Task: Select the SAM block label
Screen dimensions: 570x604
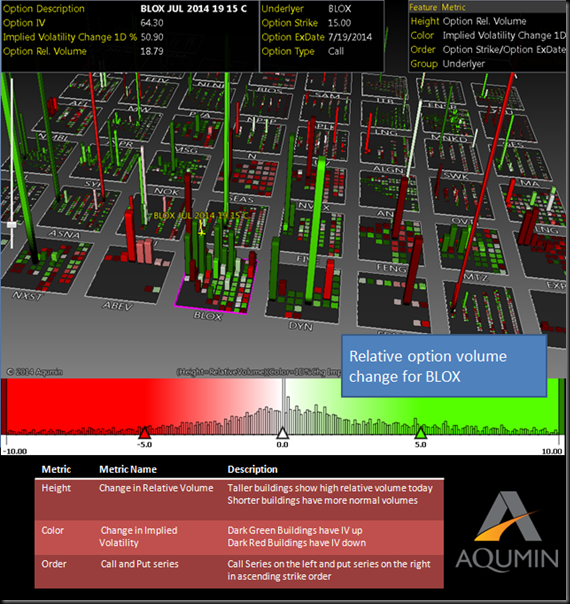Action: 328,95
